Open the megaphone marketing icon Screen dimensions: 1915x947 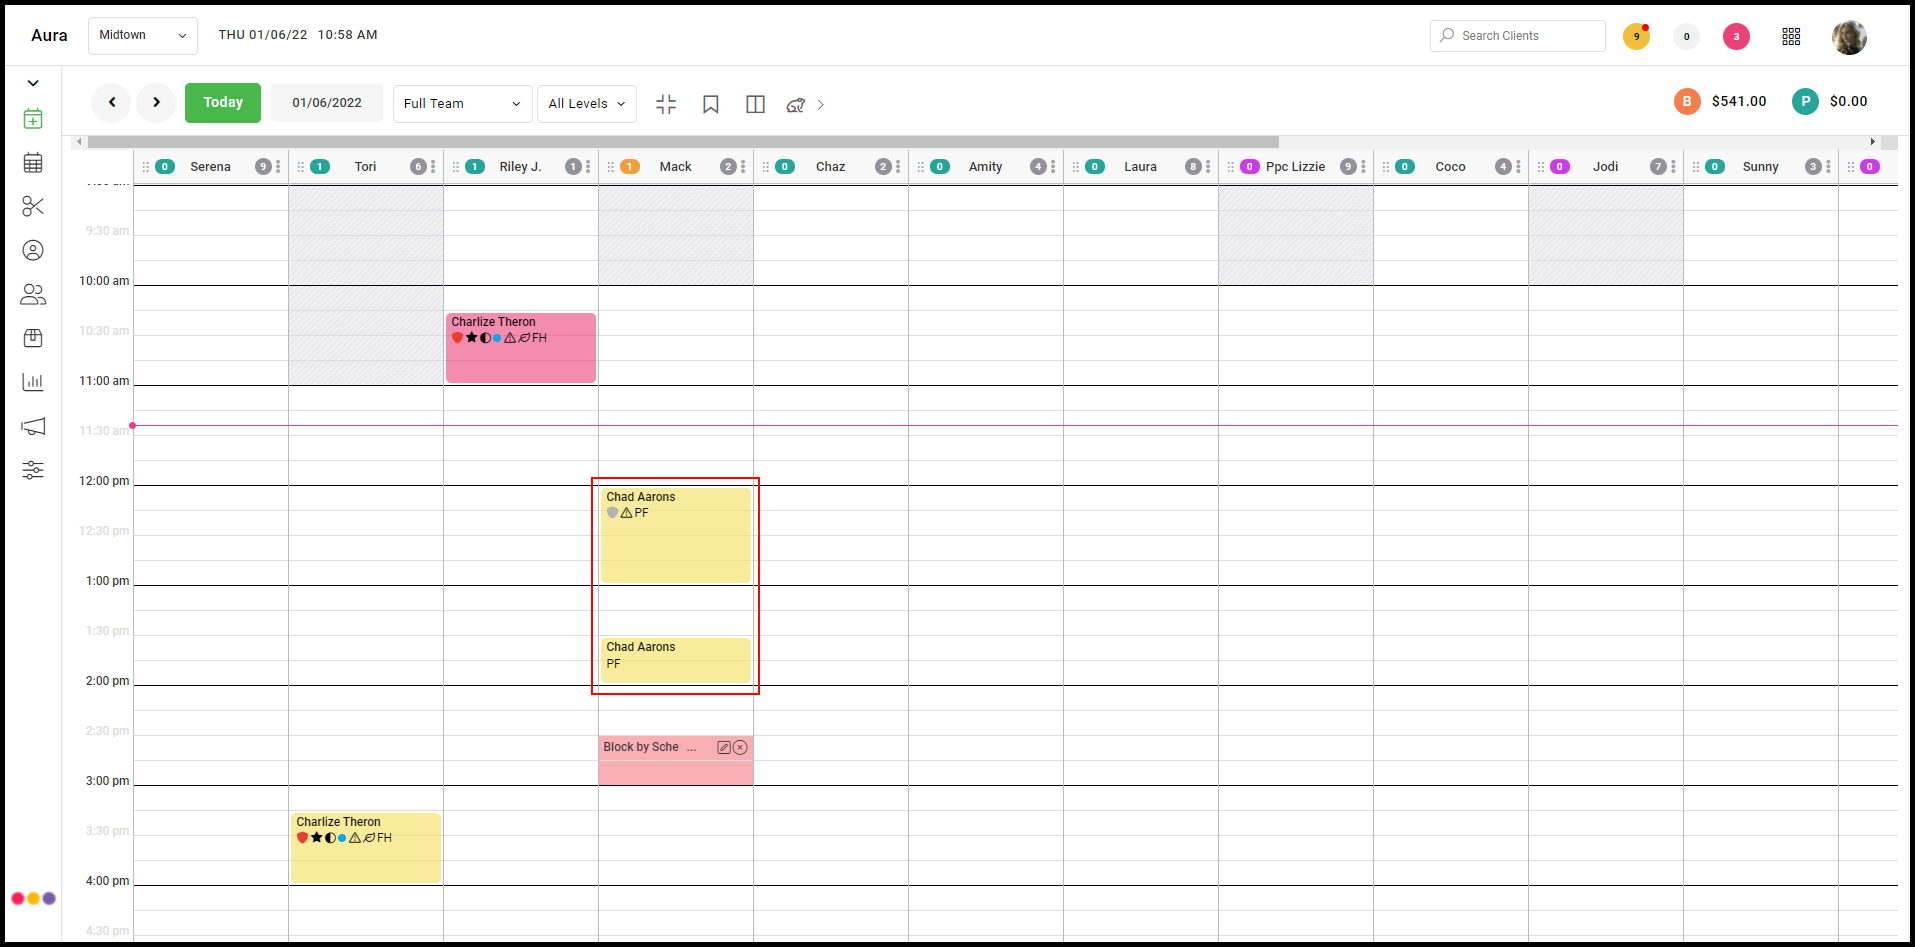33,426
